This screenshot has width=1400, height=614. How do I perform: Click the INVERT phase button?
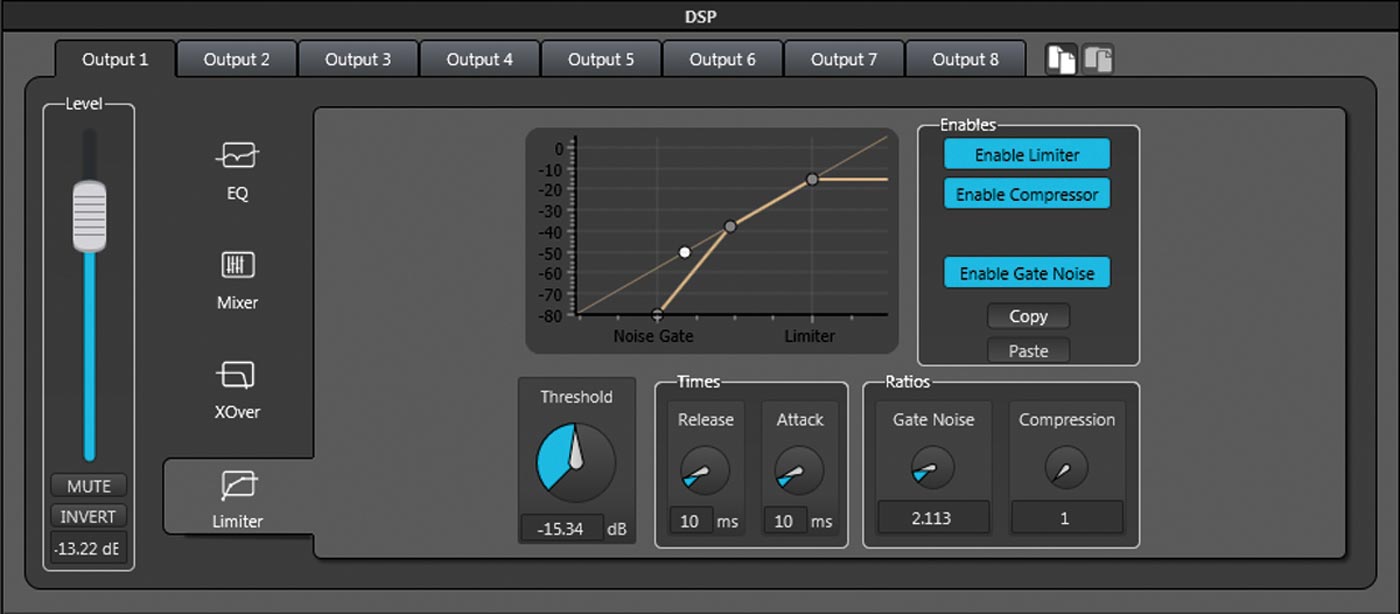tap(89, 517)
